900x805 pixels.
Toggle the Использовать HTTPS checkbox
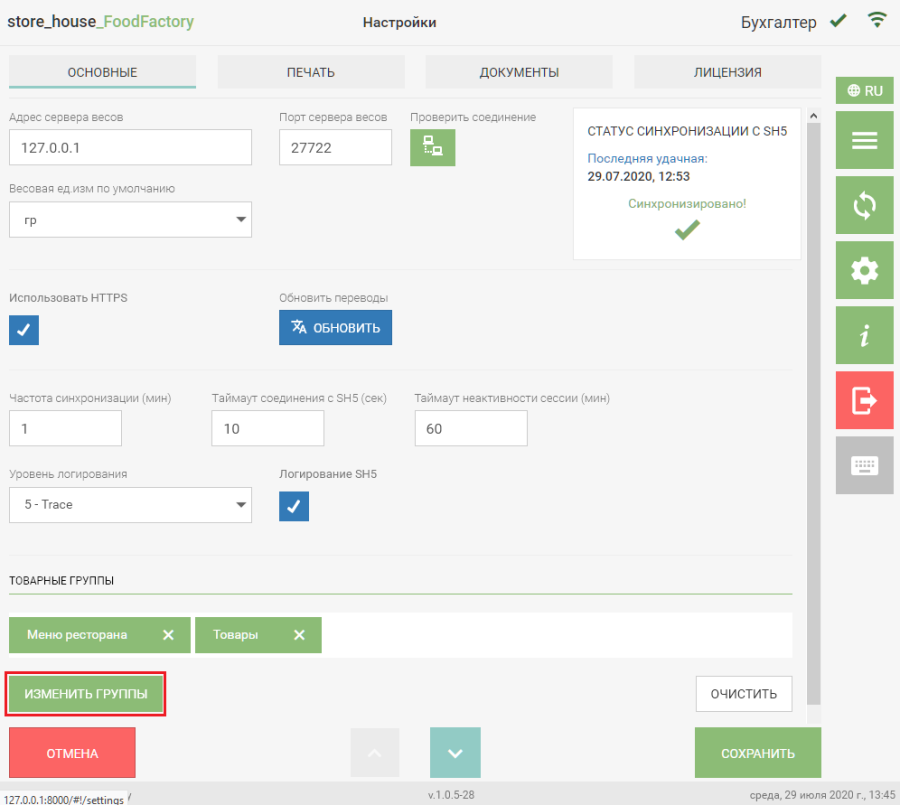coord(24,329)
